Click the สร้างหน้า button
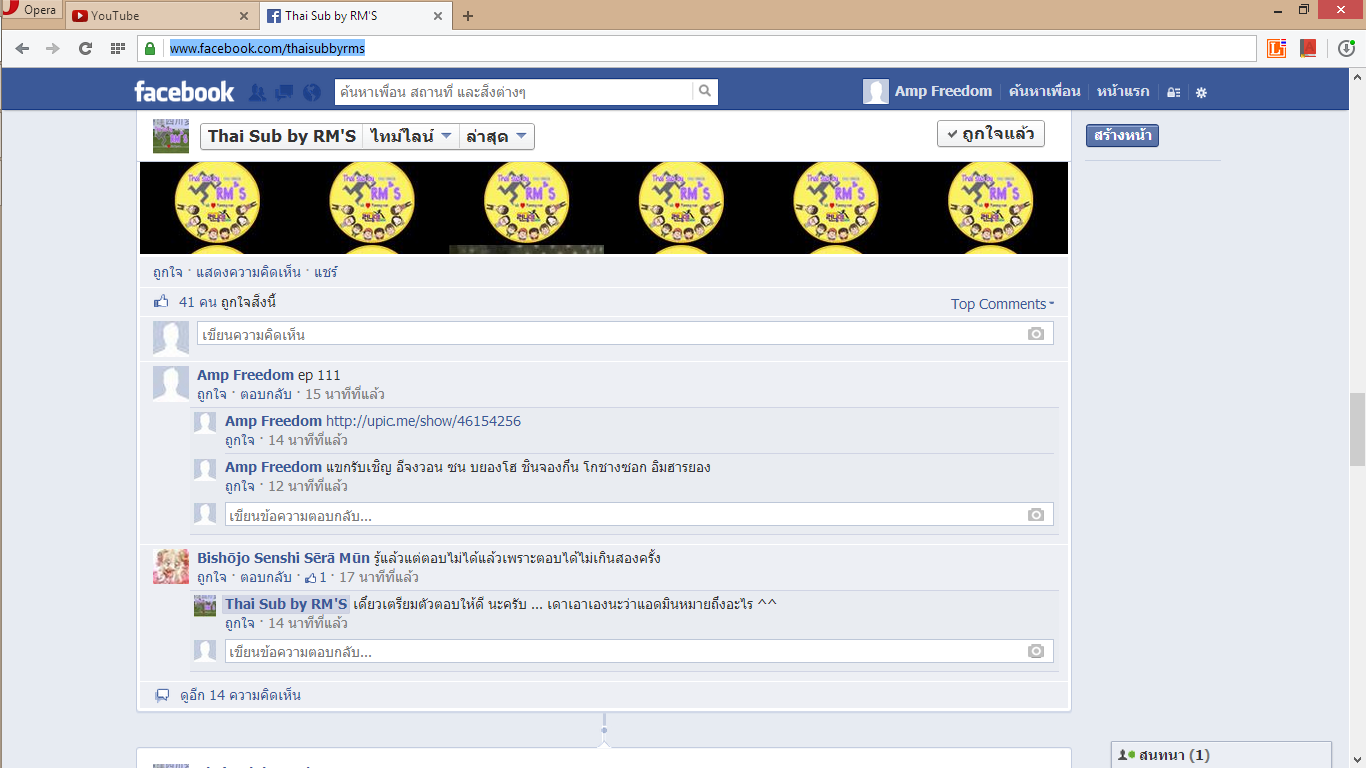The width and height of the screenshot is (1366, 768). click(x=1122, y=135)
